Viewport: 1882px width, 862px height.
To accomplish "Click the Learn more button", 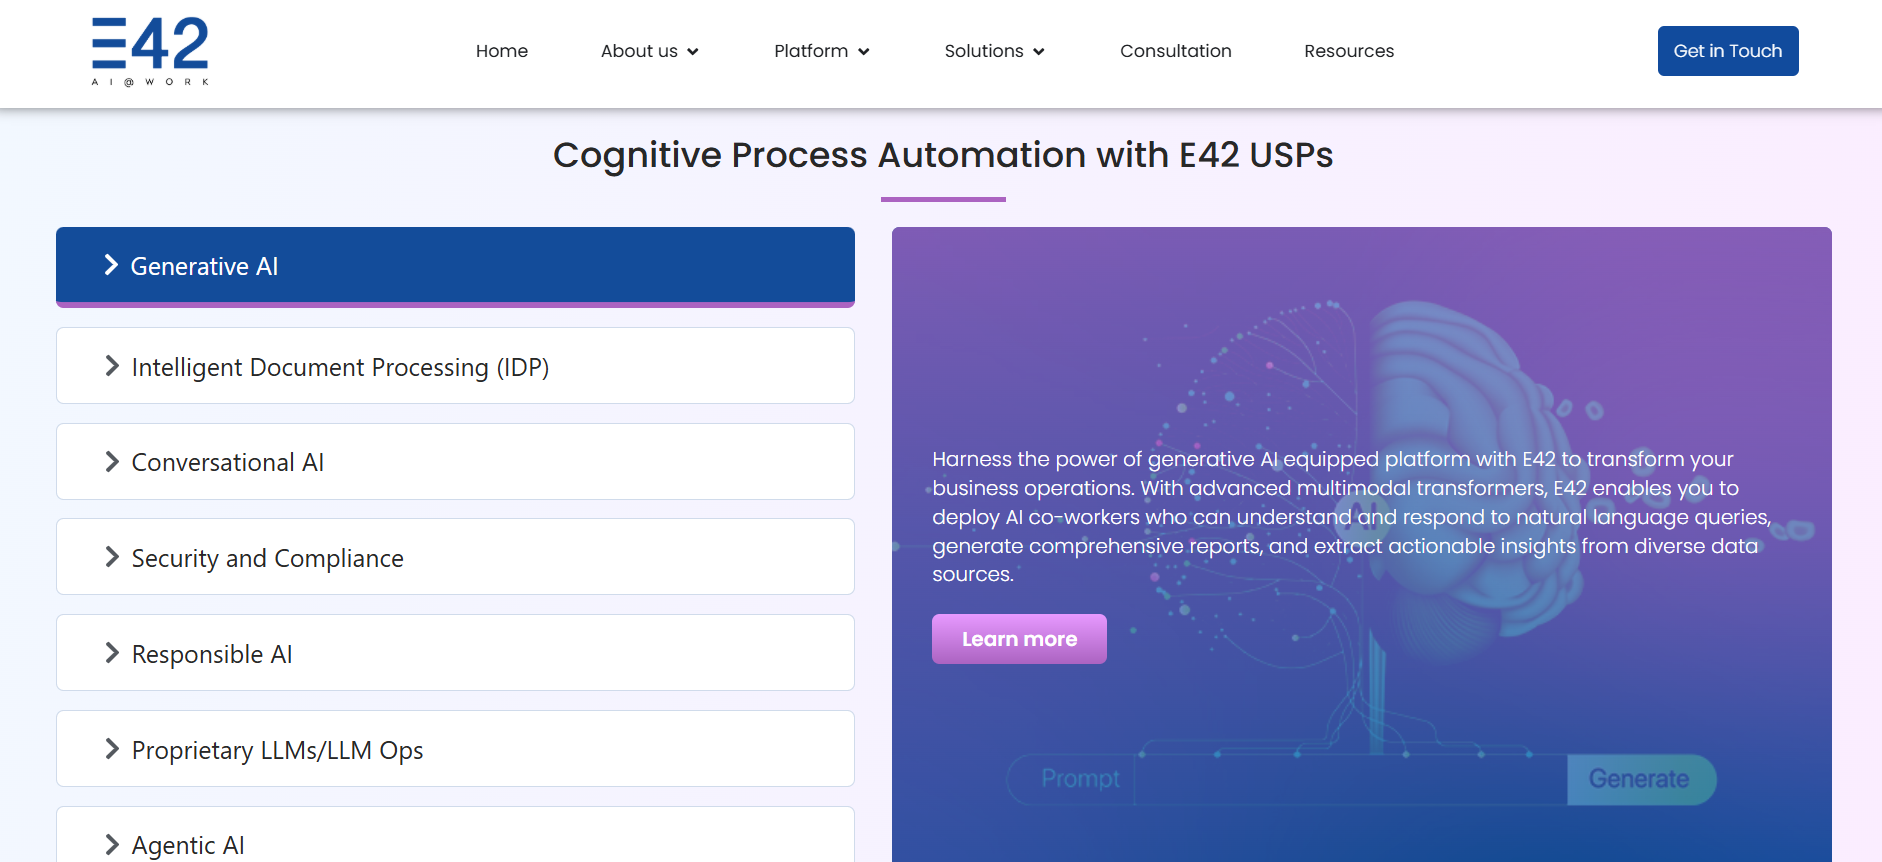I will coord(1019,639).
